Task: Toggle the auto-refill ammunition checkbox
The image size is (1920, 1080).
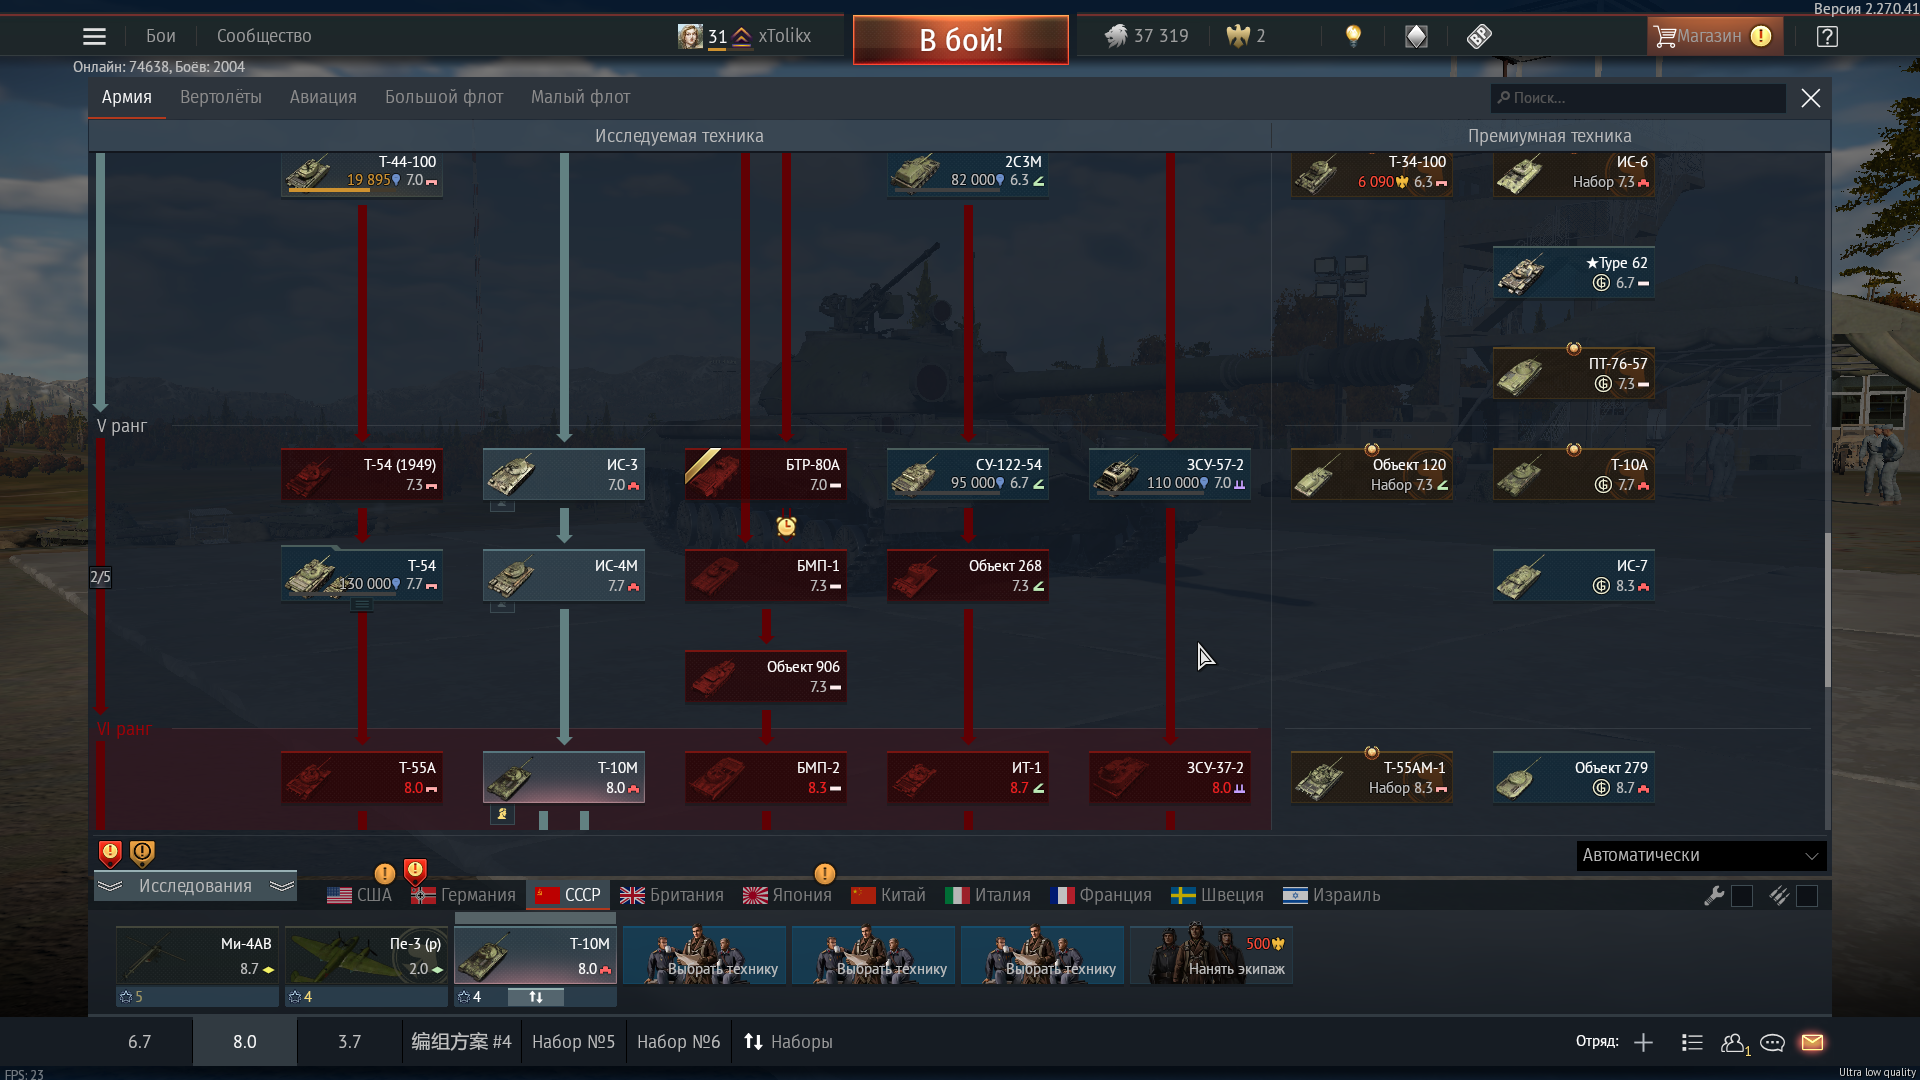Action: [x=1807, y=896]
